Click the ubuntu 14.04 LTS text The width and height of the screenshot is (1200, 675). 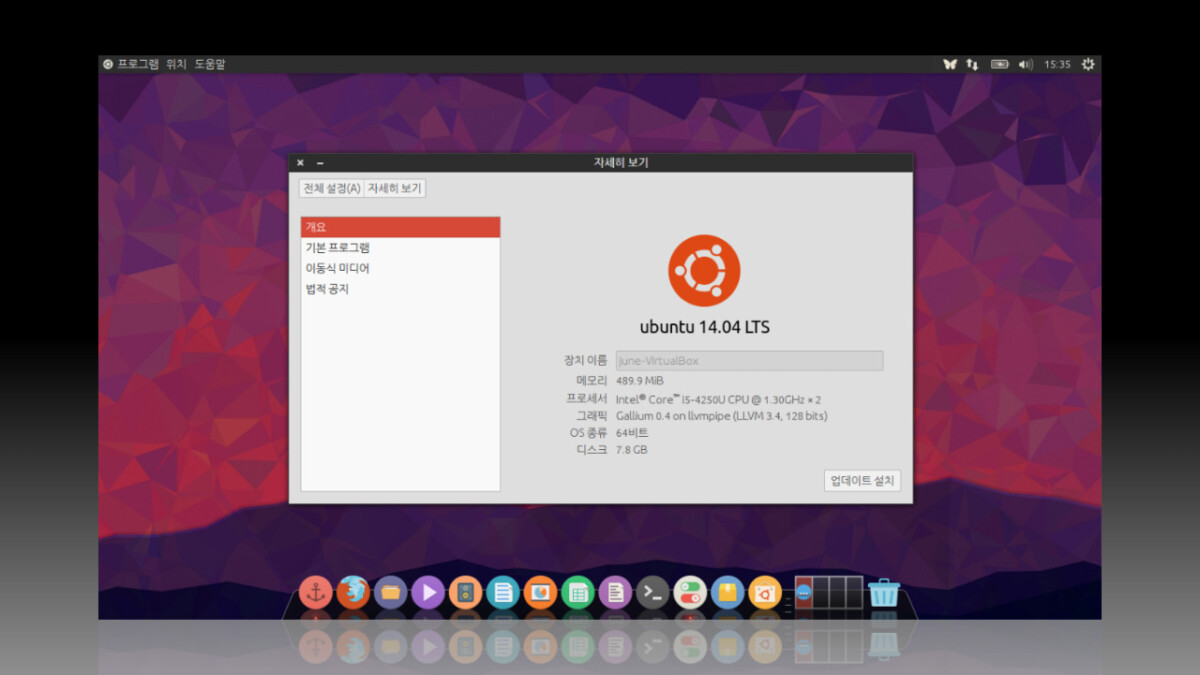tap(705, 327)
